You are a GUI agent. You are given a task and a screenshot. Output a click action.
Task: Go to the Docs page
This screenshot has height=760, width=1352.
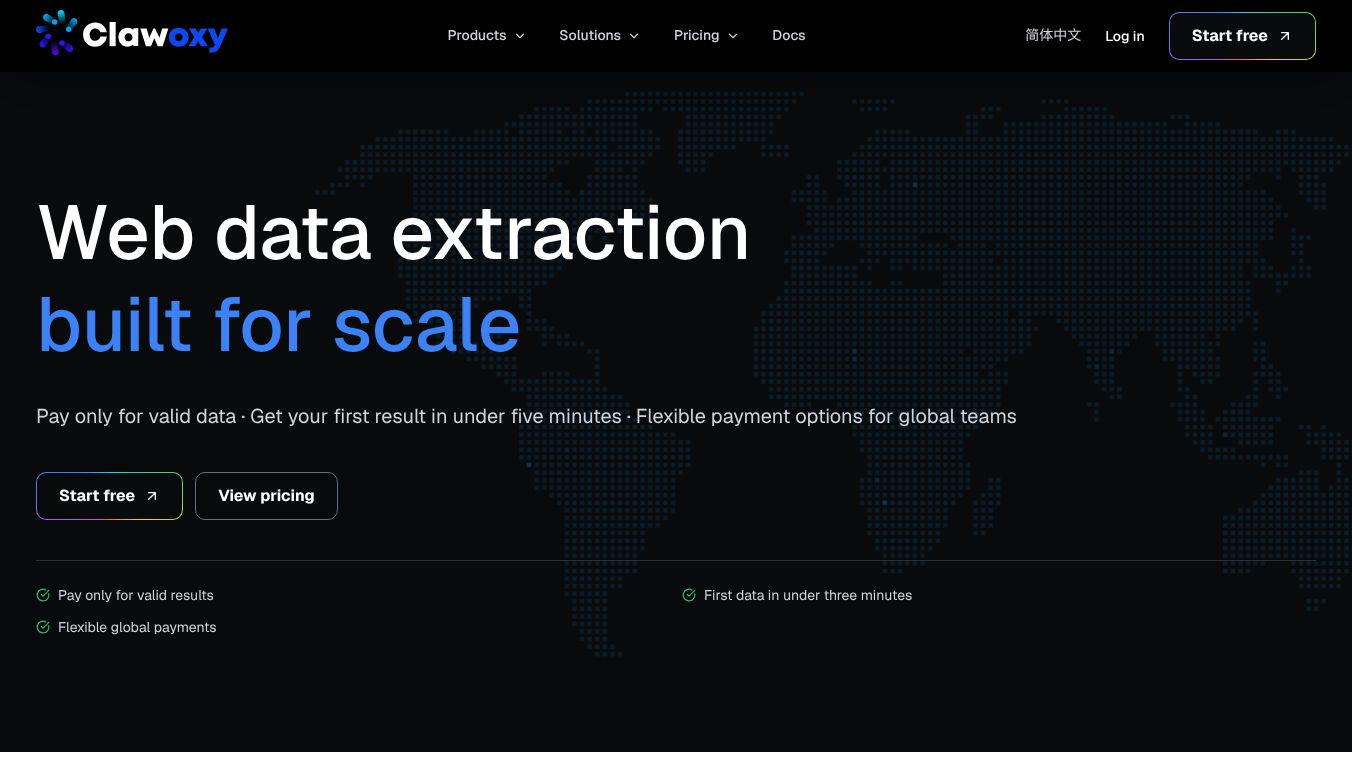coord(789,35)
